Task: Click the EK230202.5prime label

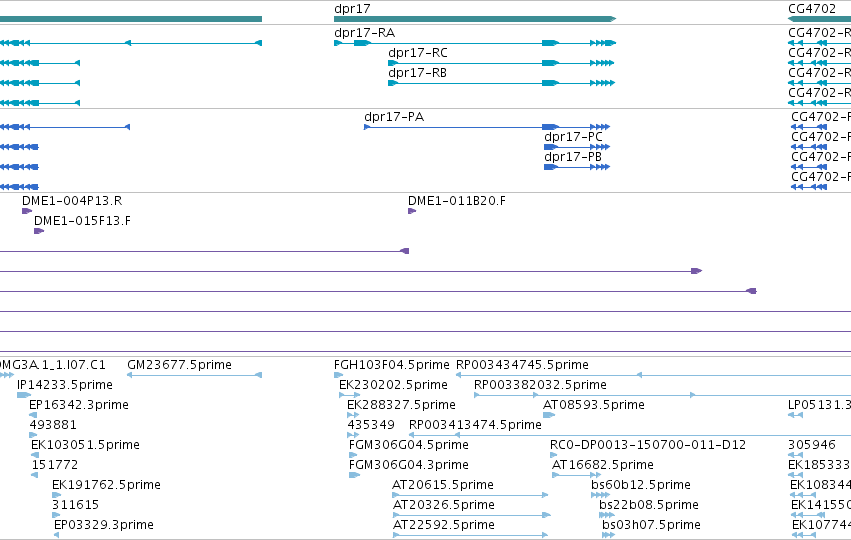Action: tap(393, 385)
